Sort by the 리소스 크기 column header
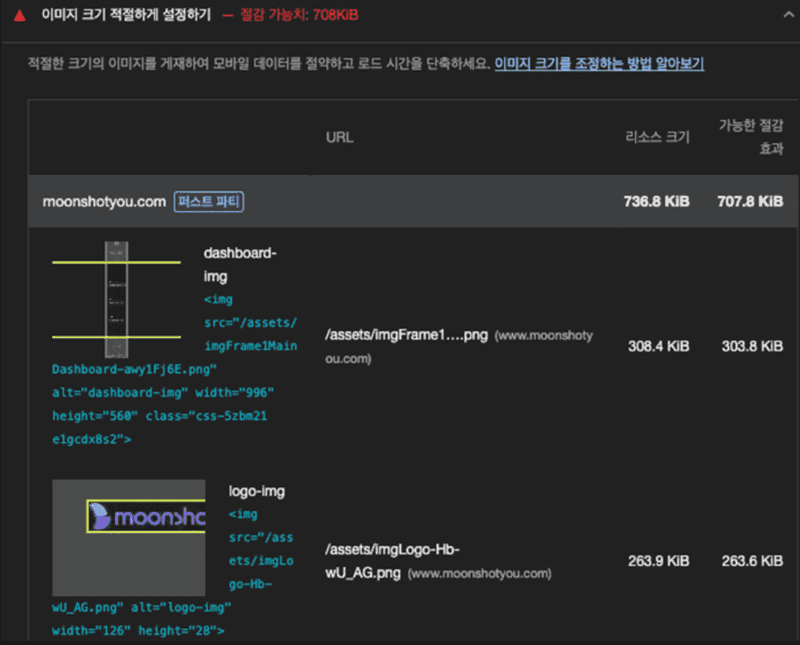This screenshot has height=645, width=800. click(656, 137)
